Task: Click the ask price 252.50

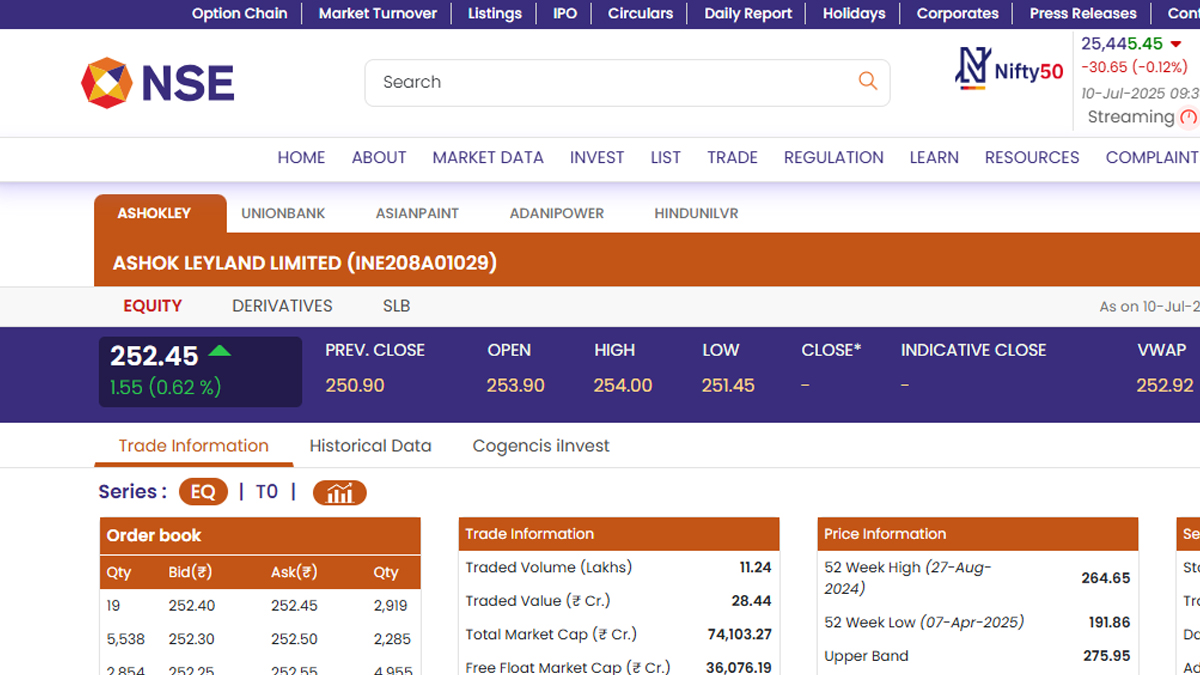Action: pos(294,640)
